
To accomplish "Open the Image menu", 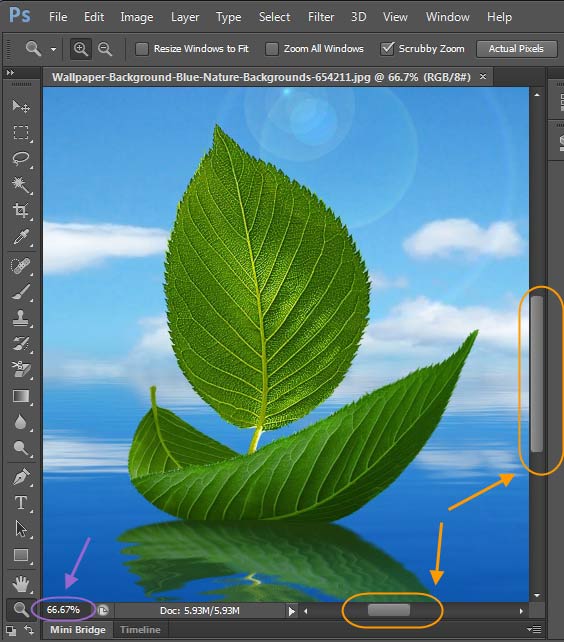I will coord(137,17).
